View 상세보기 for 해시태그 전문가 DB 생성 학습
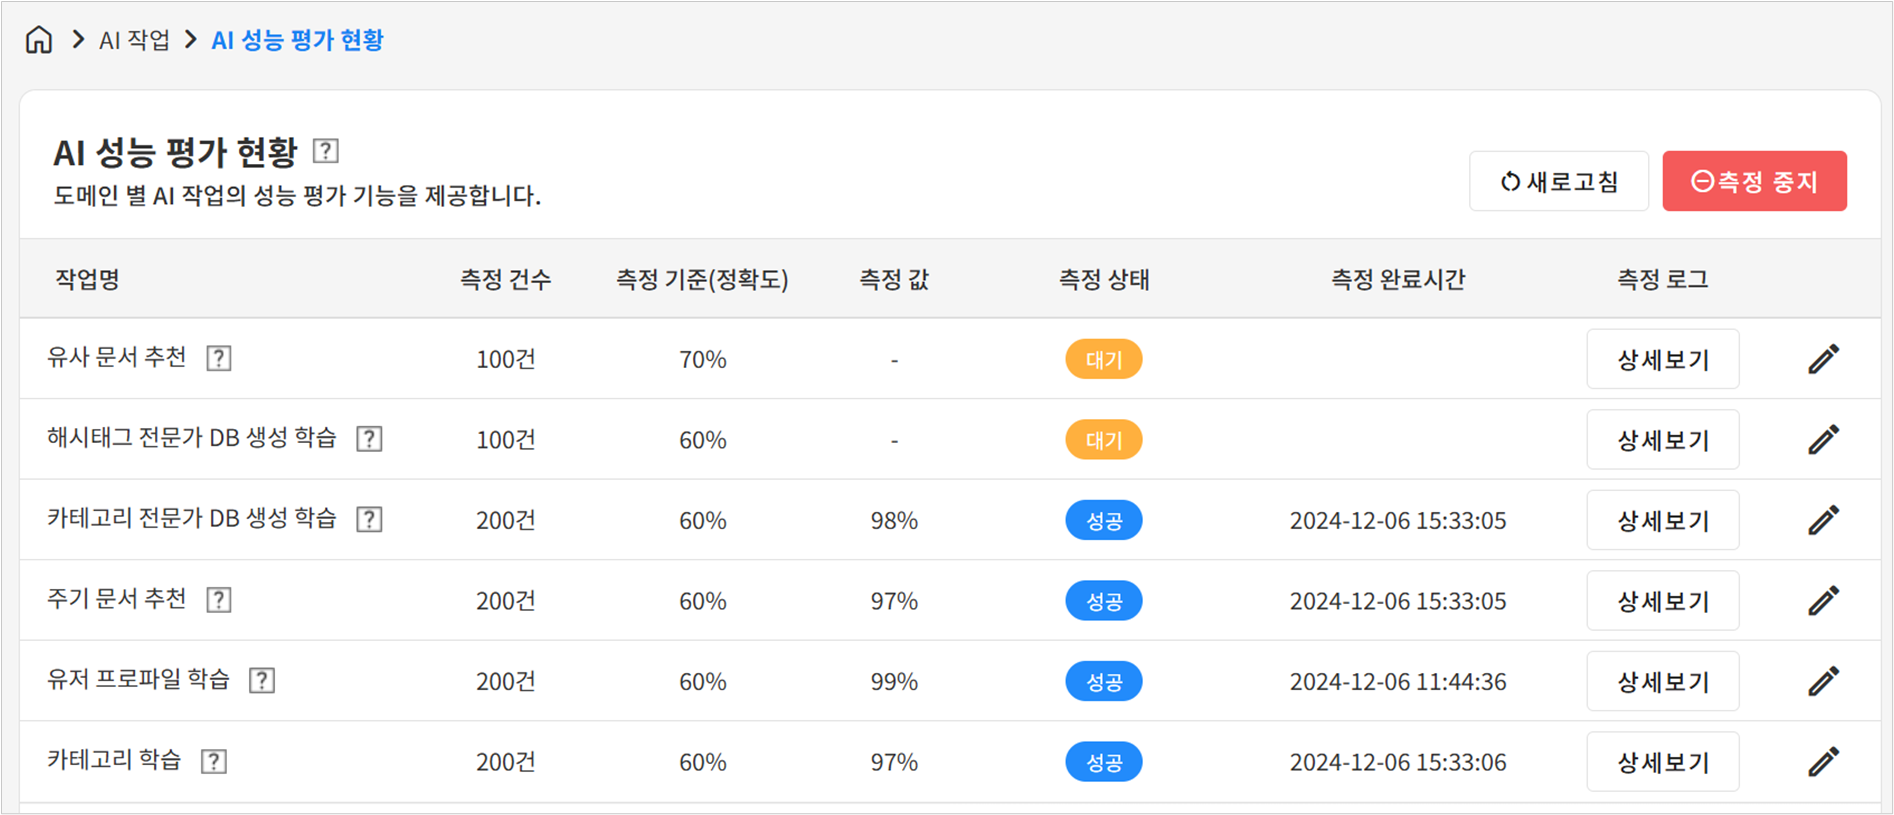The width and height of the screenshot is (1894, 815). point(1662,440)
